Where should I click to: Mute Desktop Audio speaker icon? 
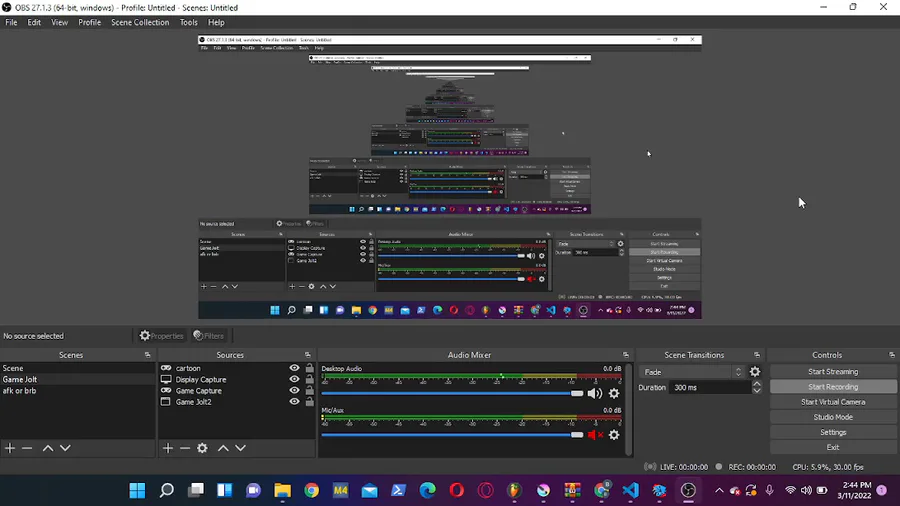pyautogui.click(x=595, y=394)
